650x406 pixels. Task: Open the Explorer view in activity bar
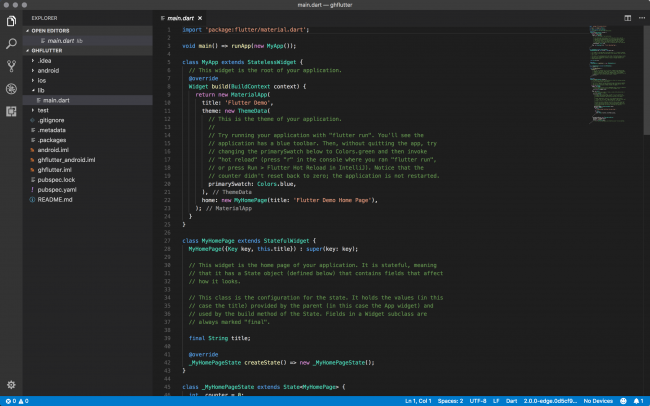[x=11, y=20]
